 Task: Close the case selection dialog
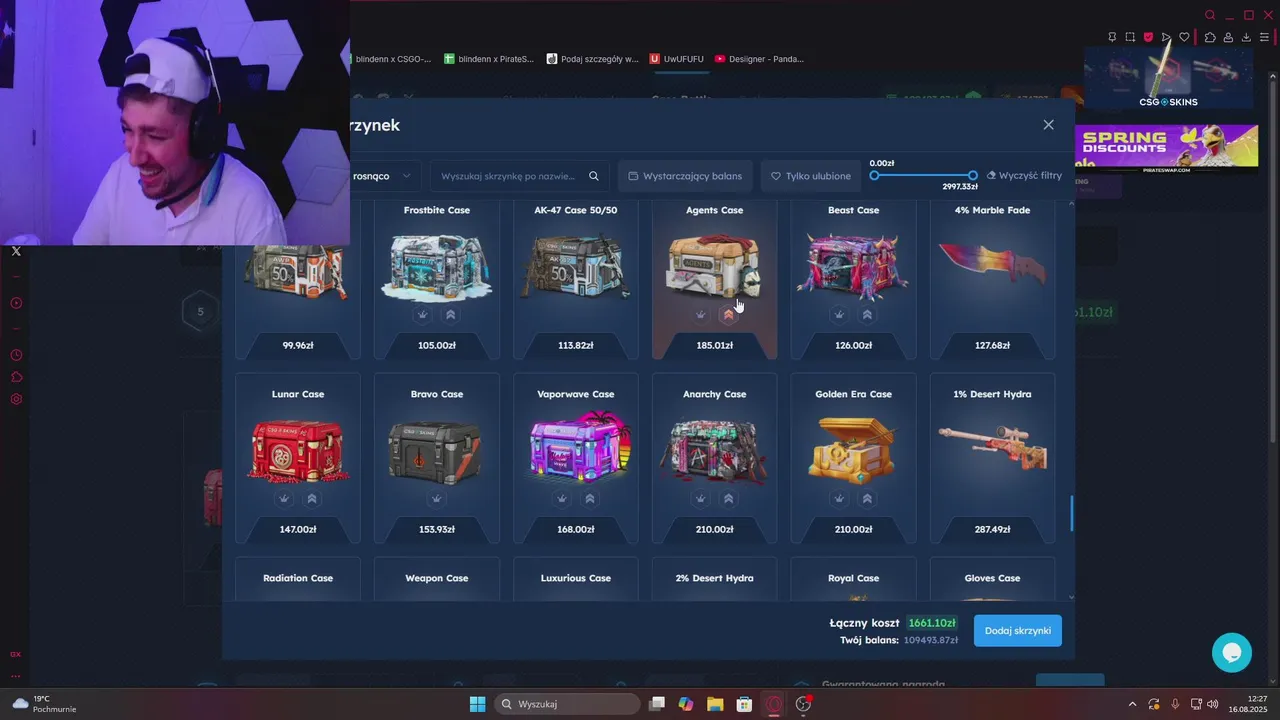coord(1048,125)
